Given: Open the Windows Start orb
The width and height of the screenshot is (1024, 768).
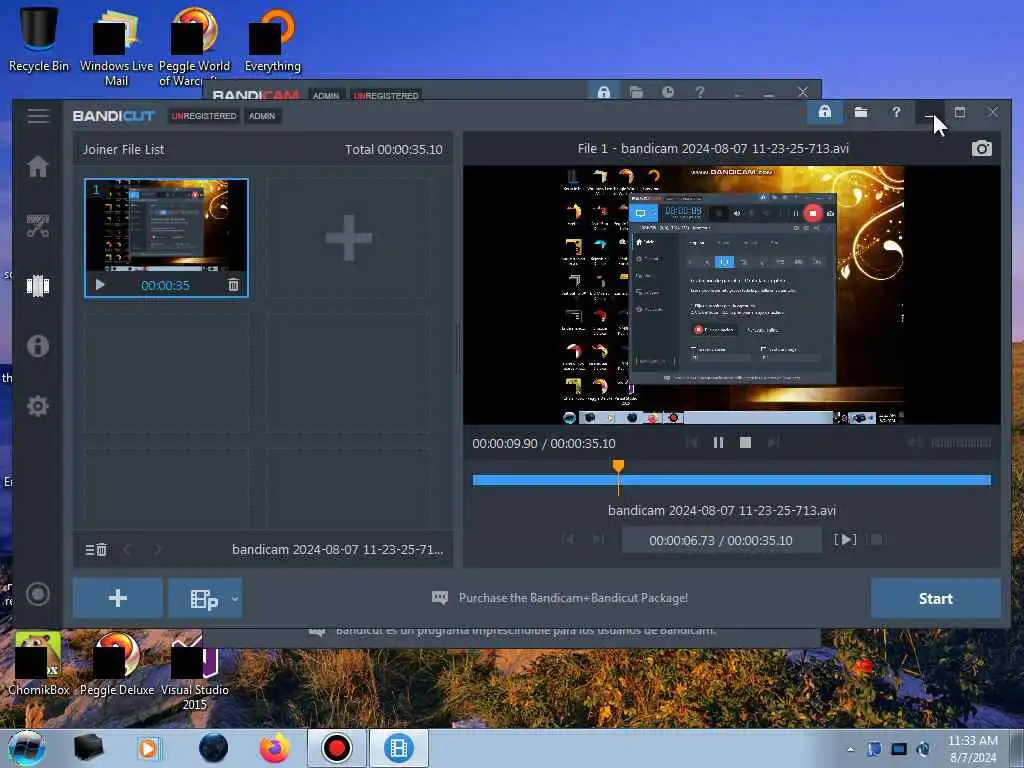Looking at the screenshot, I should tap(27, 748).
